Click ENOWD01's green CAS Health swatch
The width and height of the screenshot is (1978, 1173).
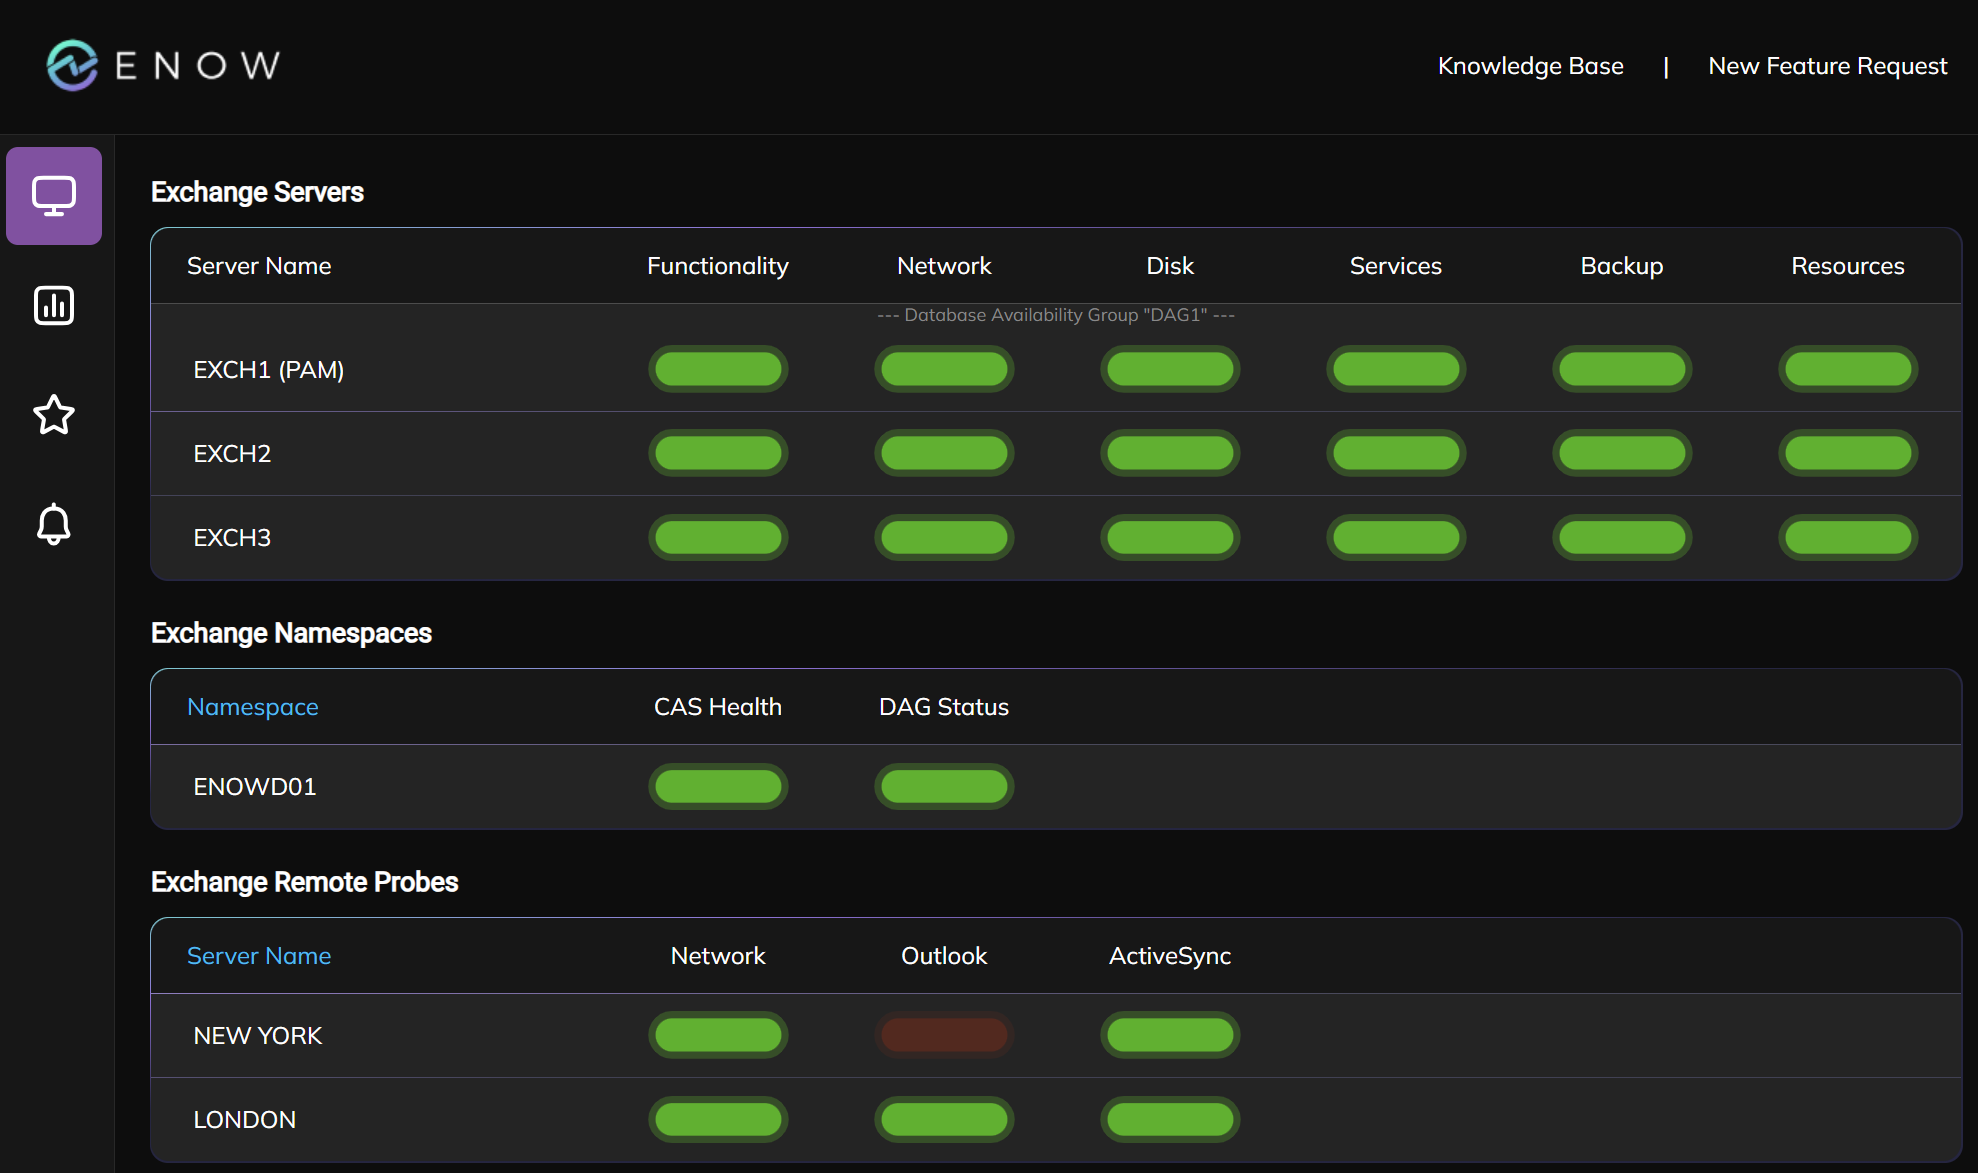718,786
